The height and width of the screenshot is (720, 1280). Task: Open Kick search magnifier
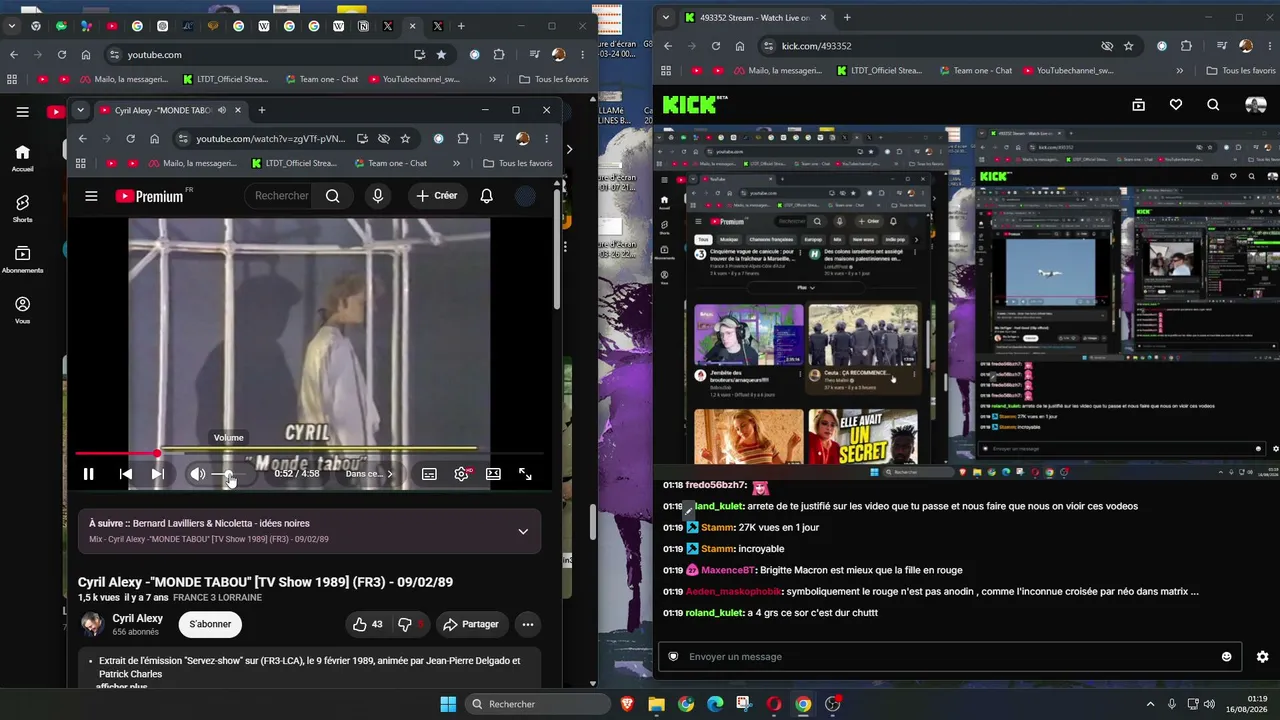(x=1213, y=105)
